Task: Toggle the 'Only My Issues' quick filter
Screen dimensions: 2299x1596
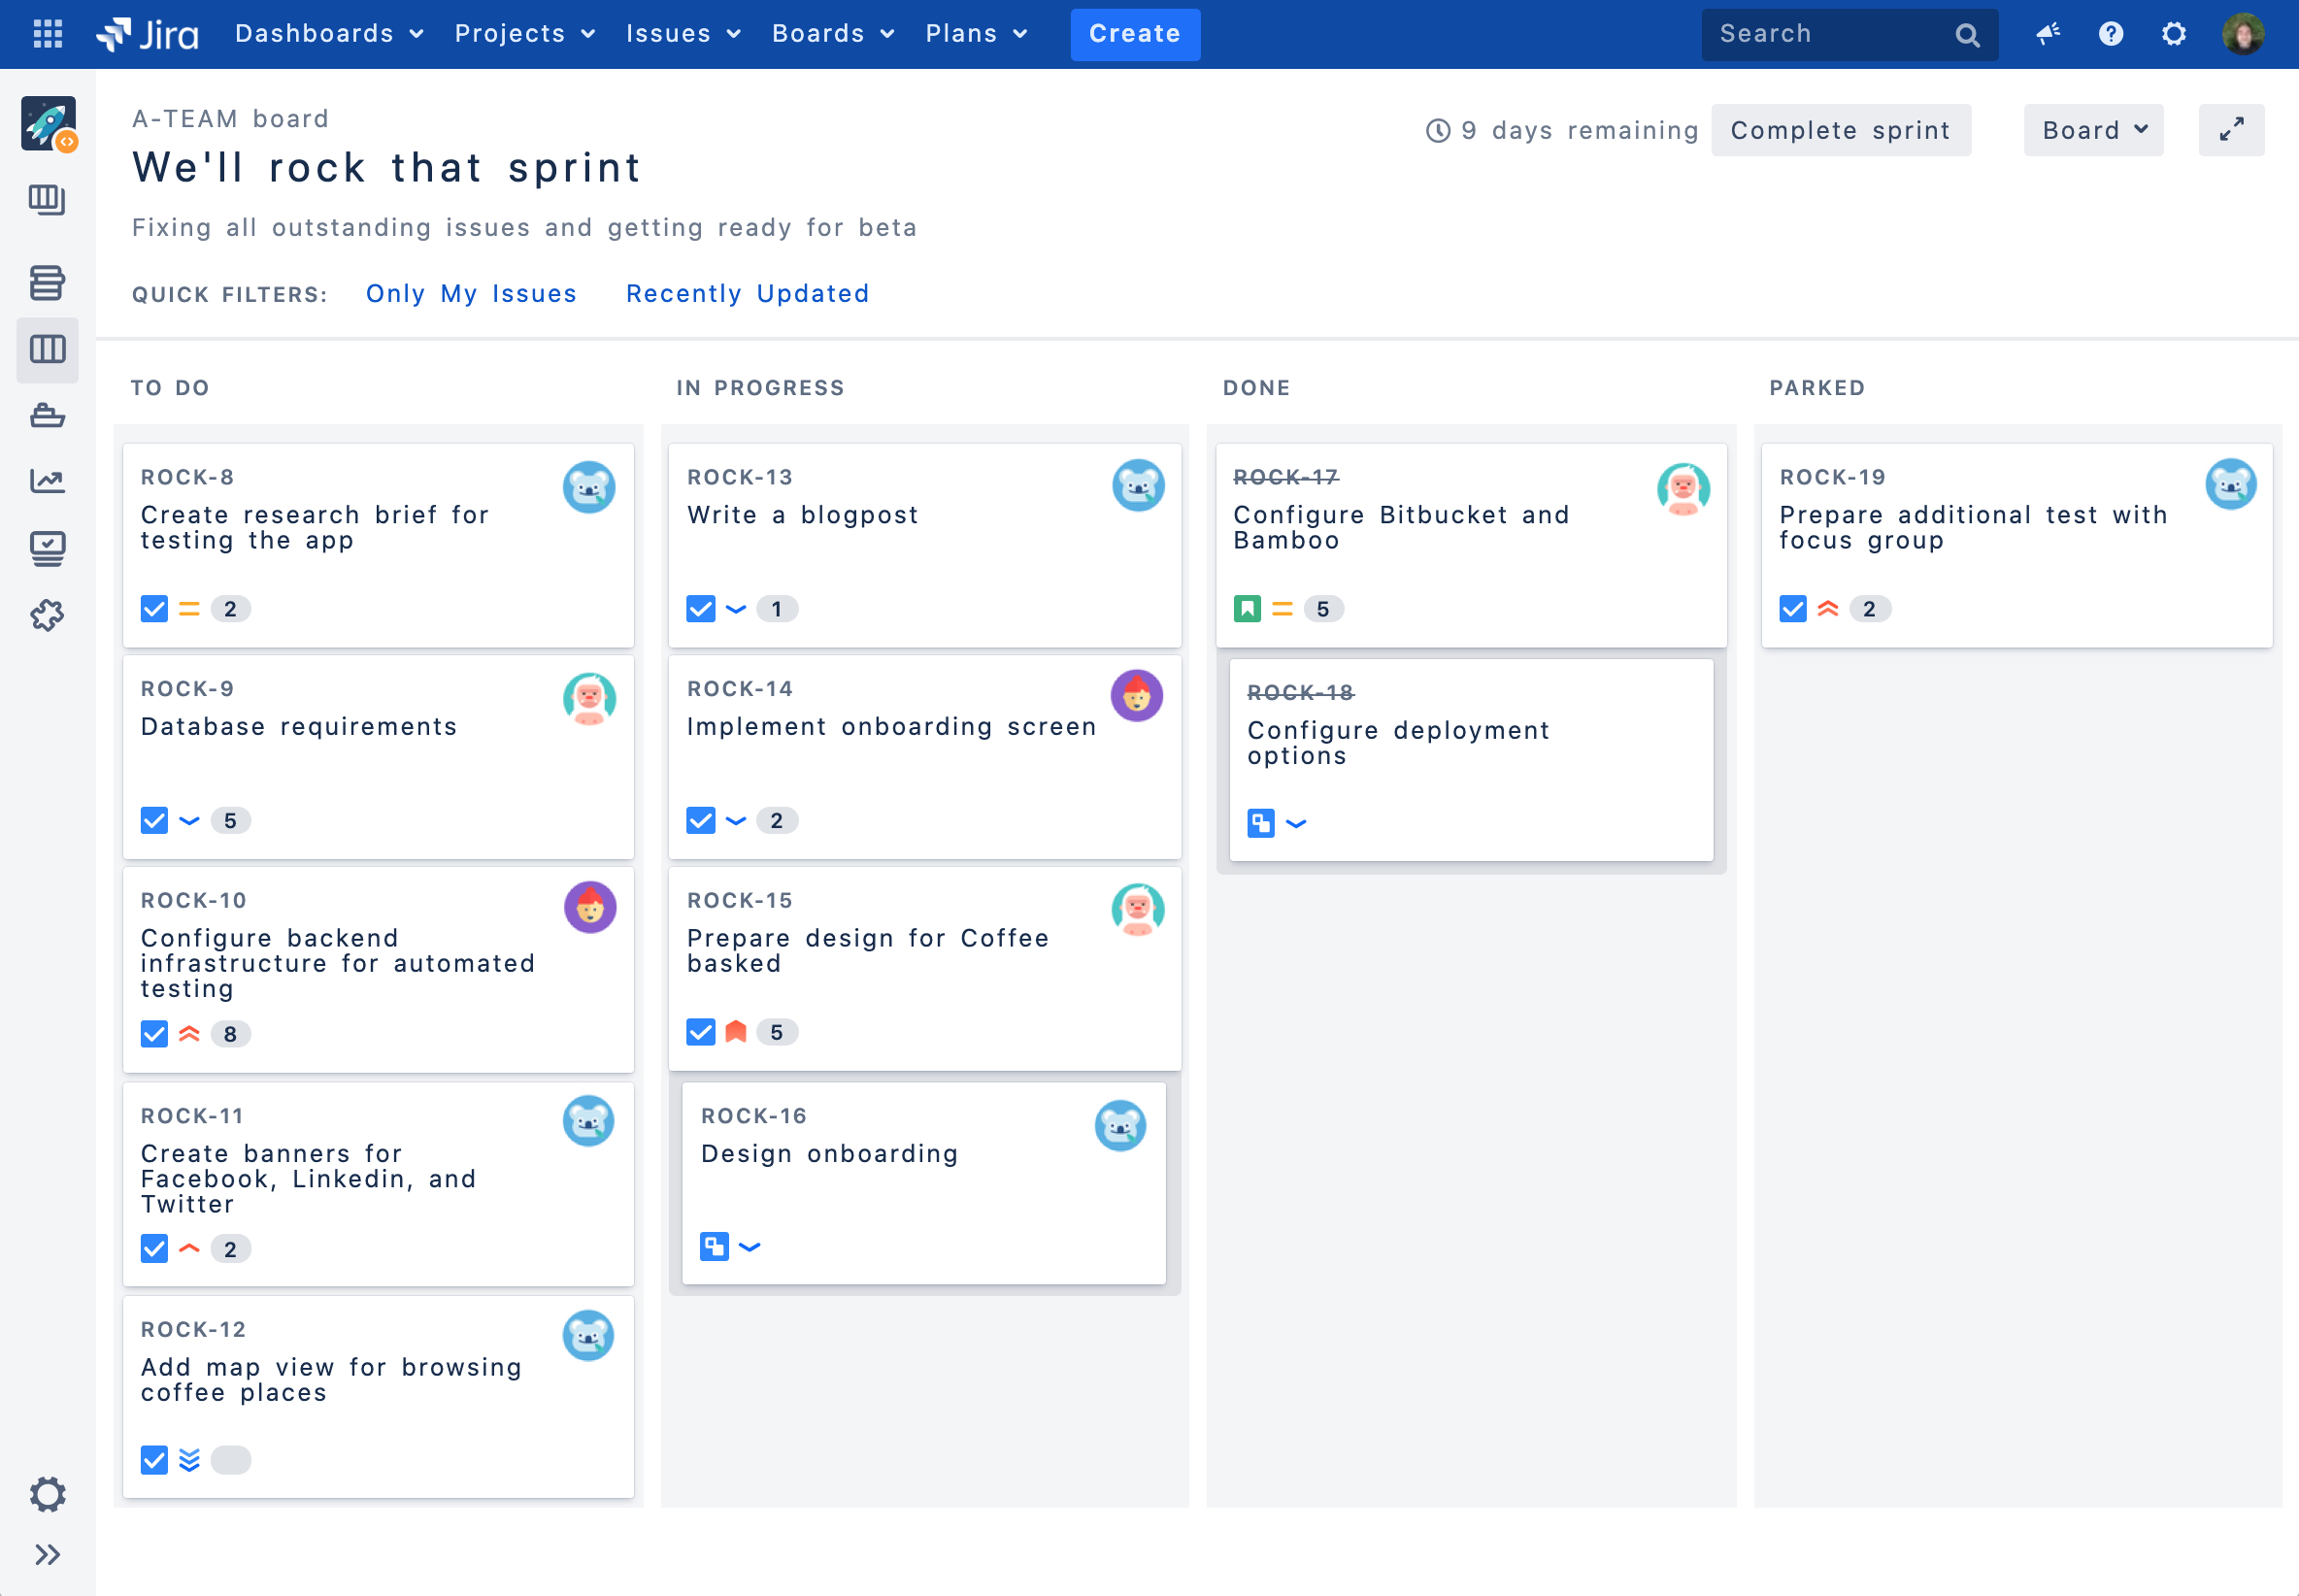Action: [470, 293]
